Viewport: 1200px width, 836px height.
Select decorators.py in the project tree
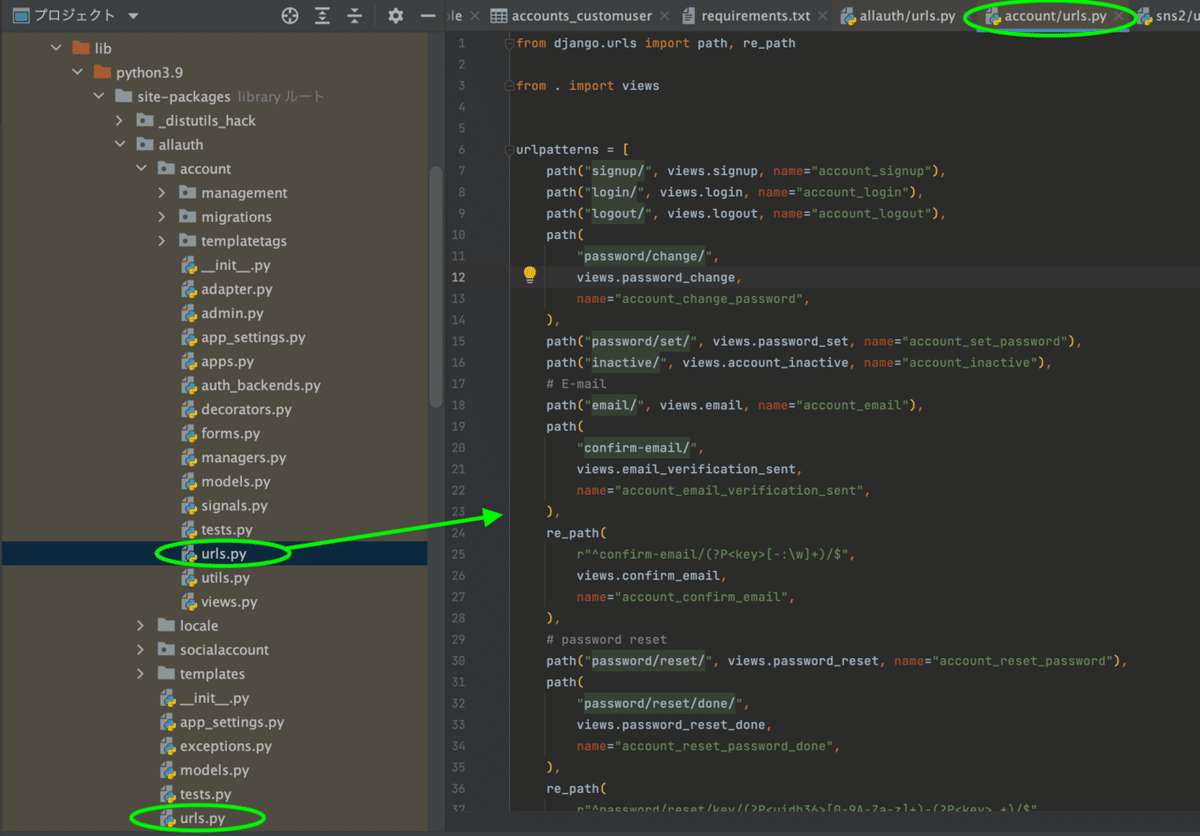click(214, 409)
